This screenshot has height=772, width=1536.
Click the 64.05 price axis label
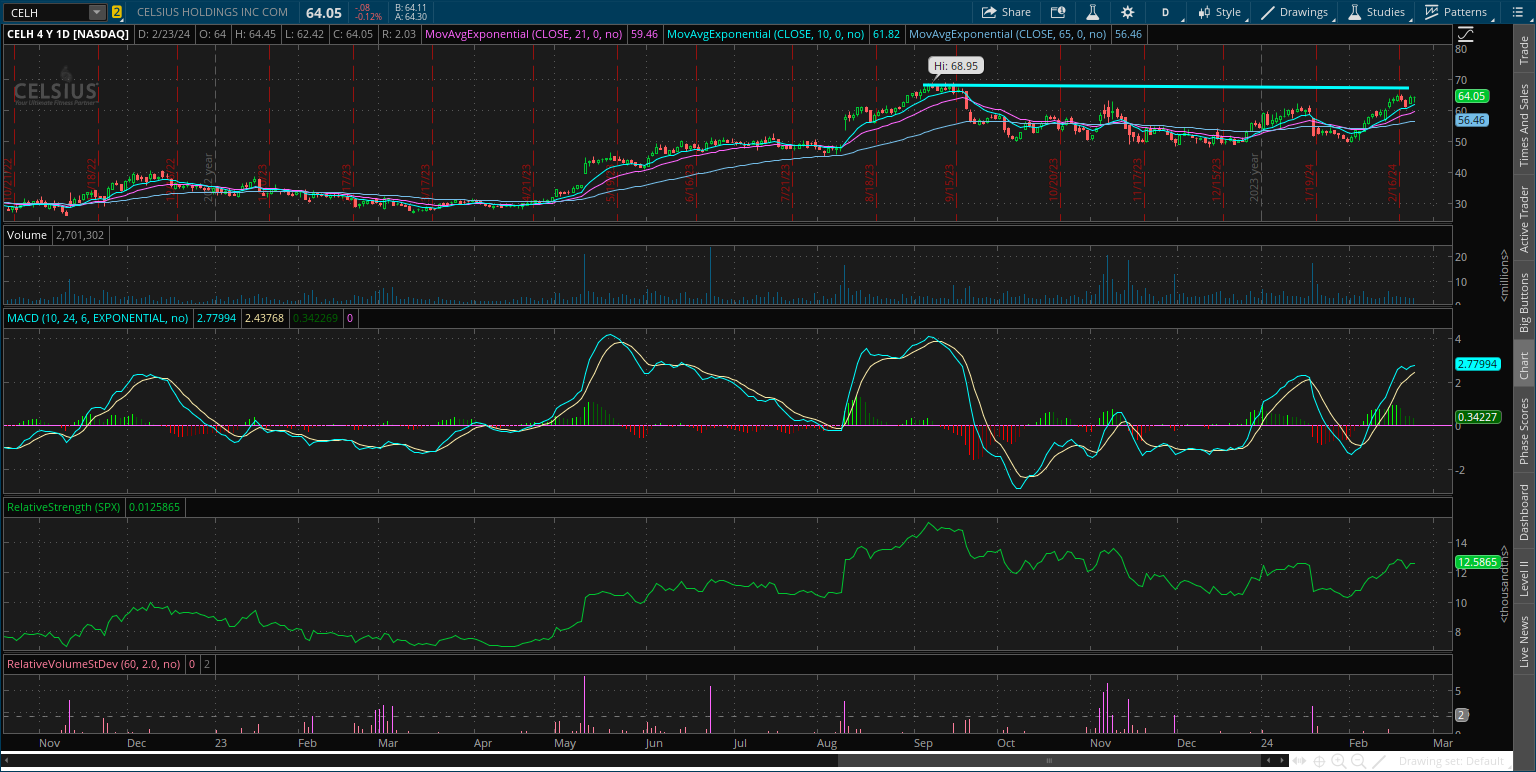[x=1472, y=96]
